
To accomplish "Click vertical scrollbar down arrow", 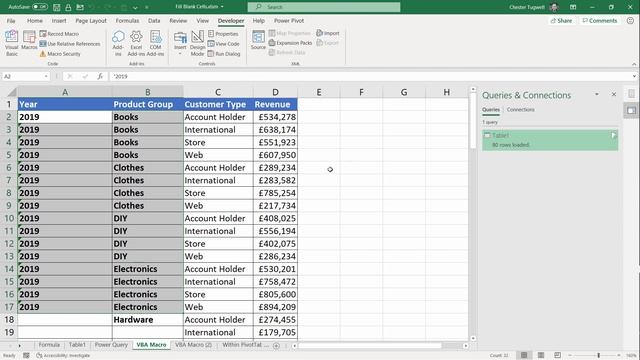I will tap(473, 338).
